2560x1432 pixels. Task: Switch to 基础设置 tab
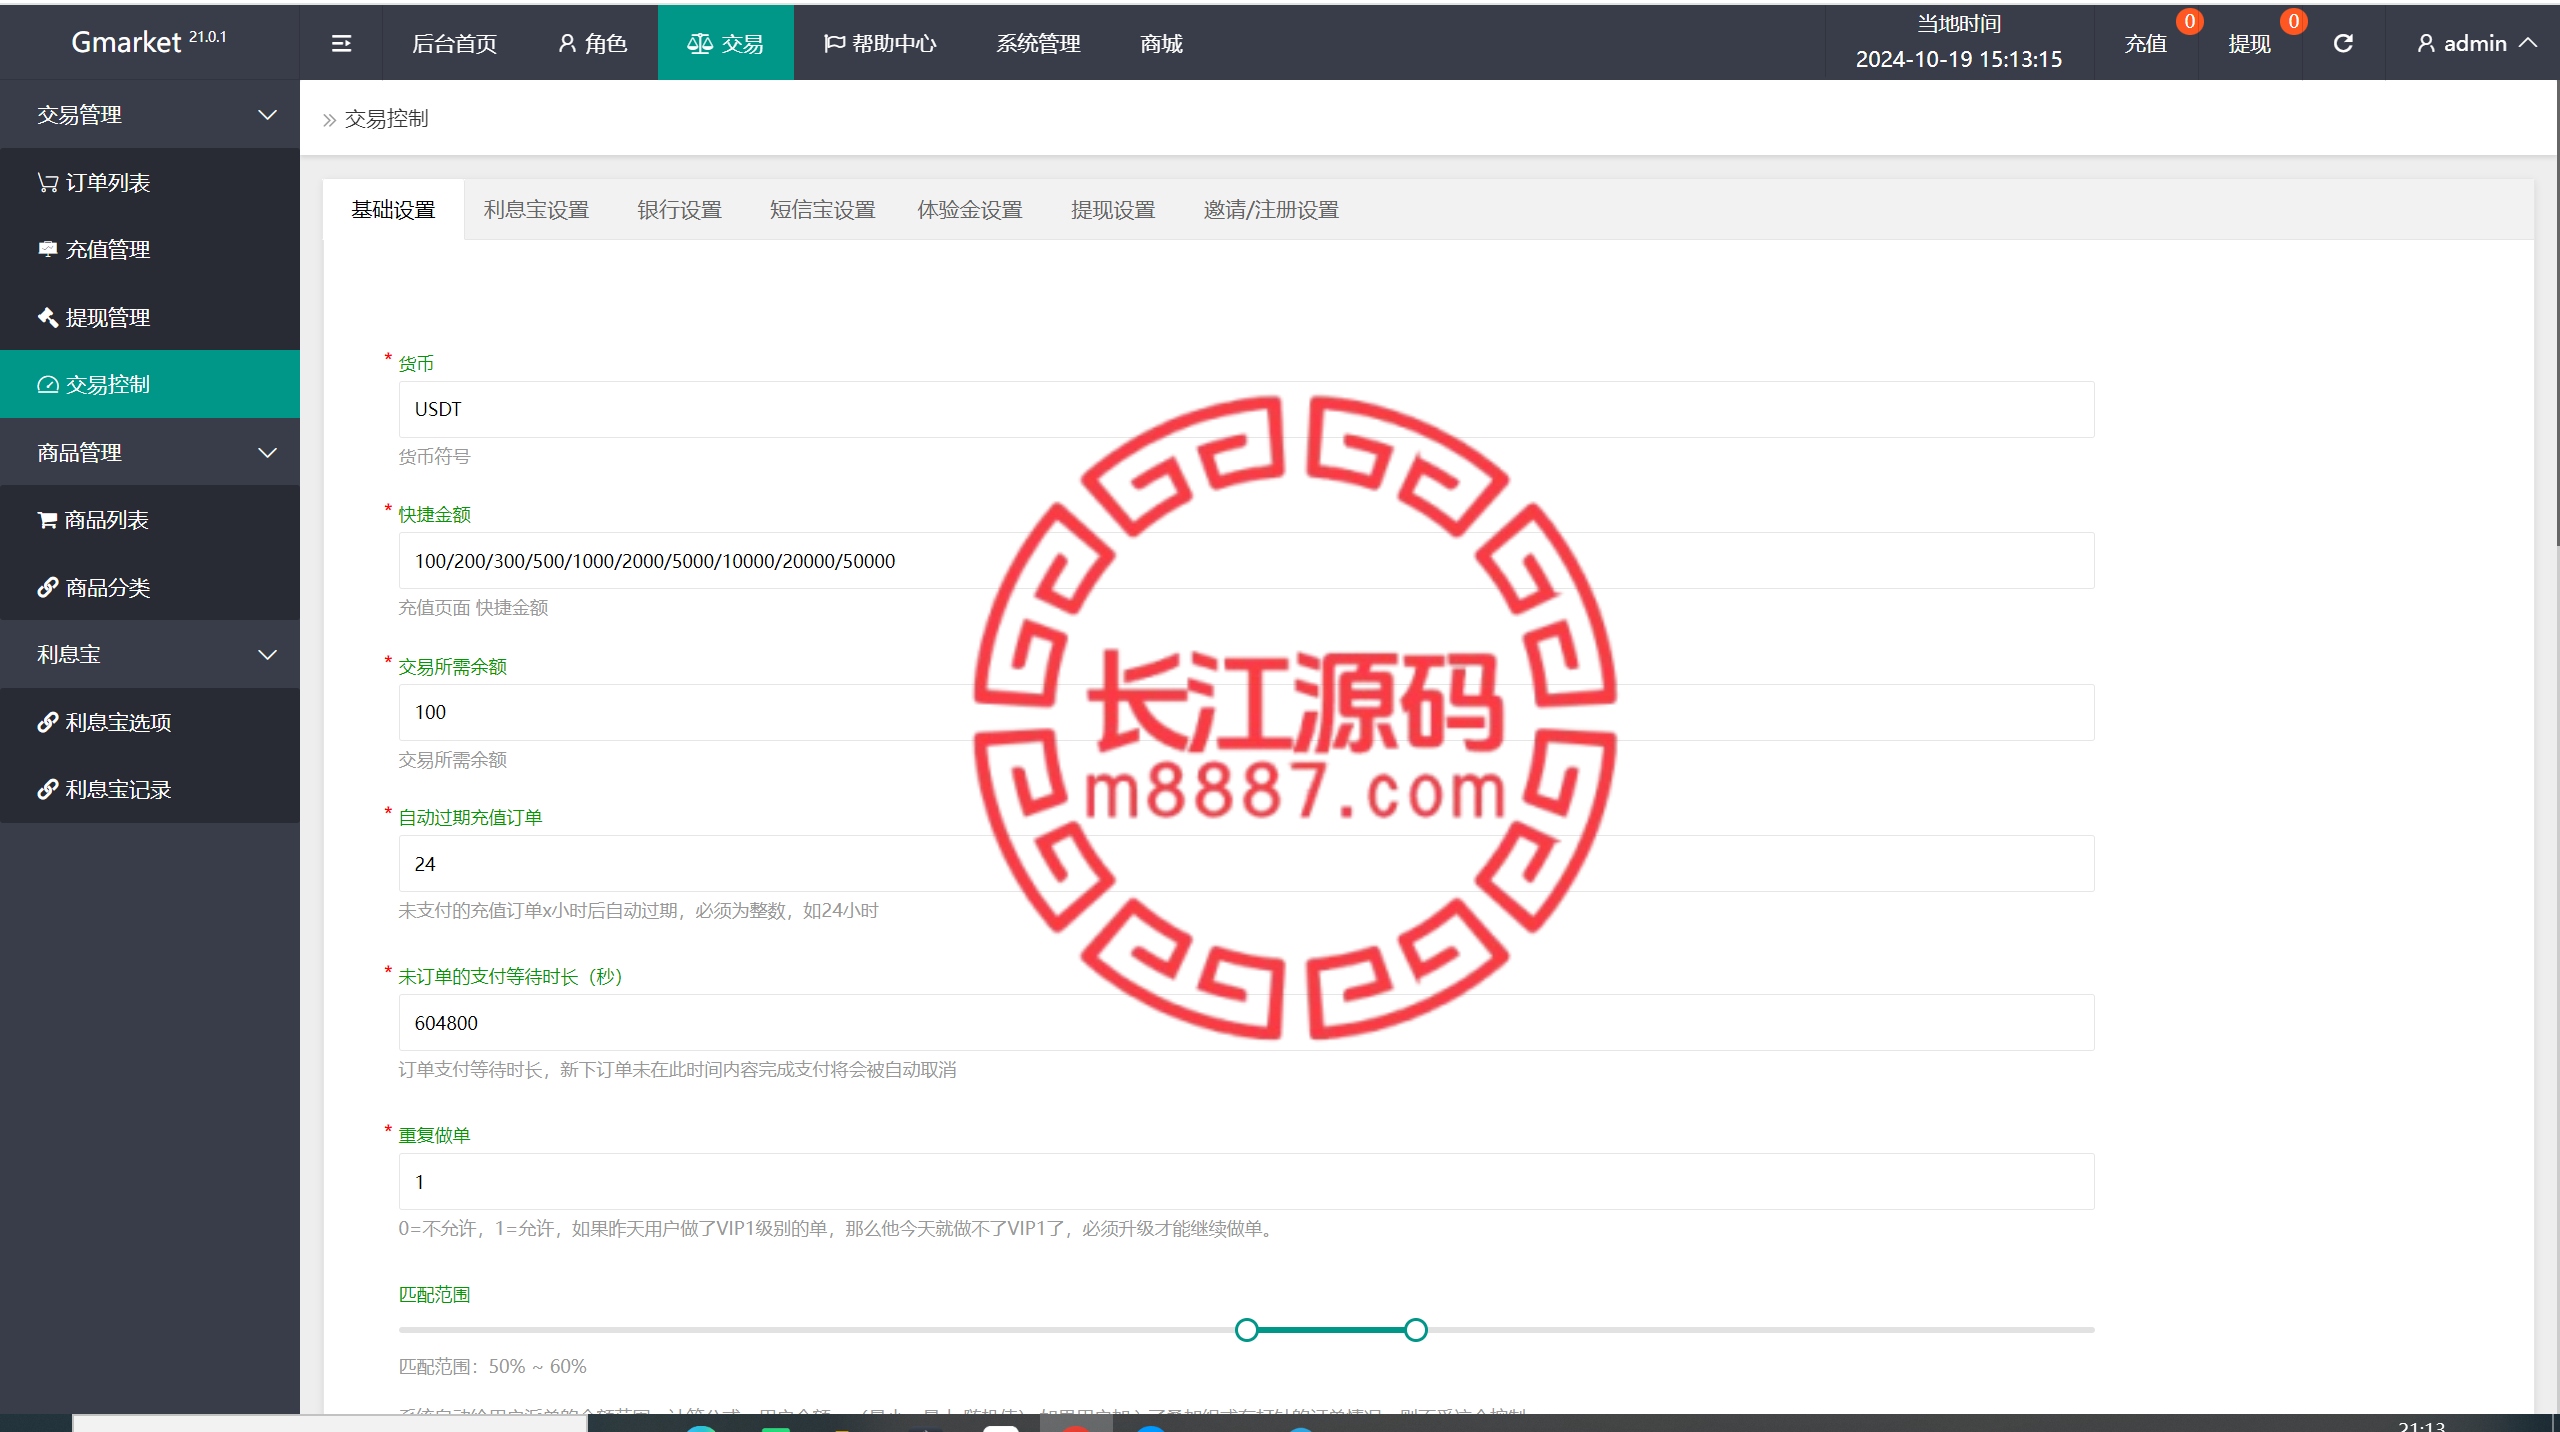coord(393,210)
